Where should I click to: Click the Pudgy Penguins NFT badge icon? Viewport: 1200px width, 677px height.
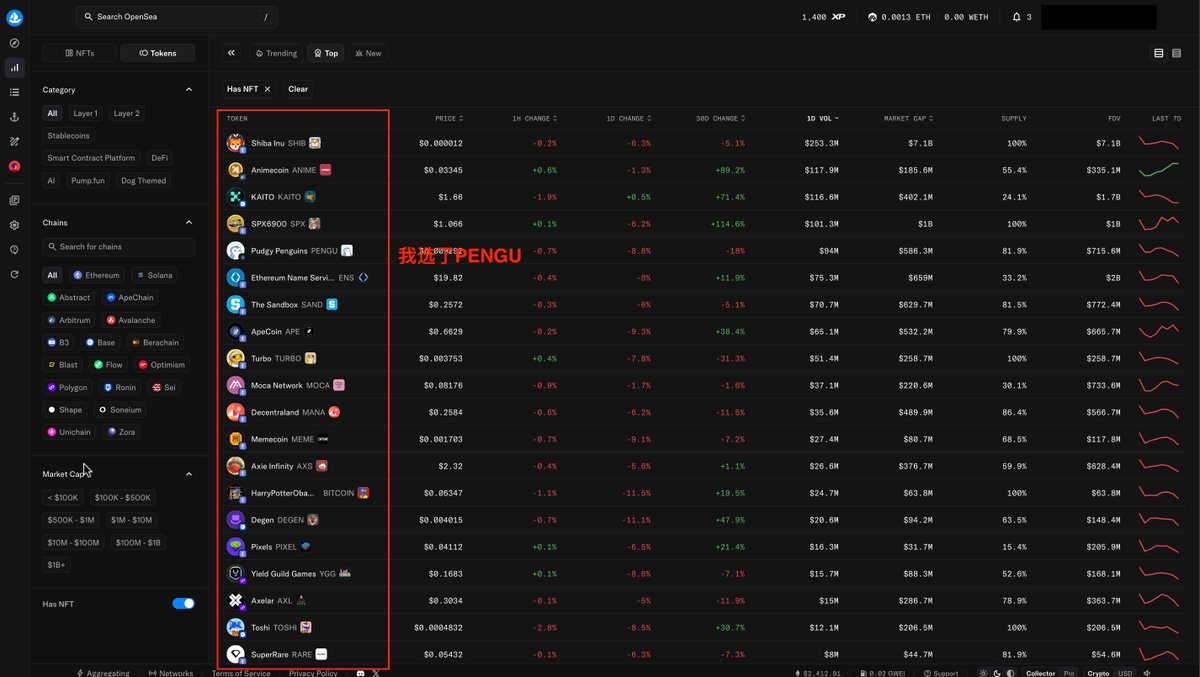coord(346,250)
